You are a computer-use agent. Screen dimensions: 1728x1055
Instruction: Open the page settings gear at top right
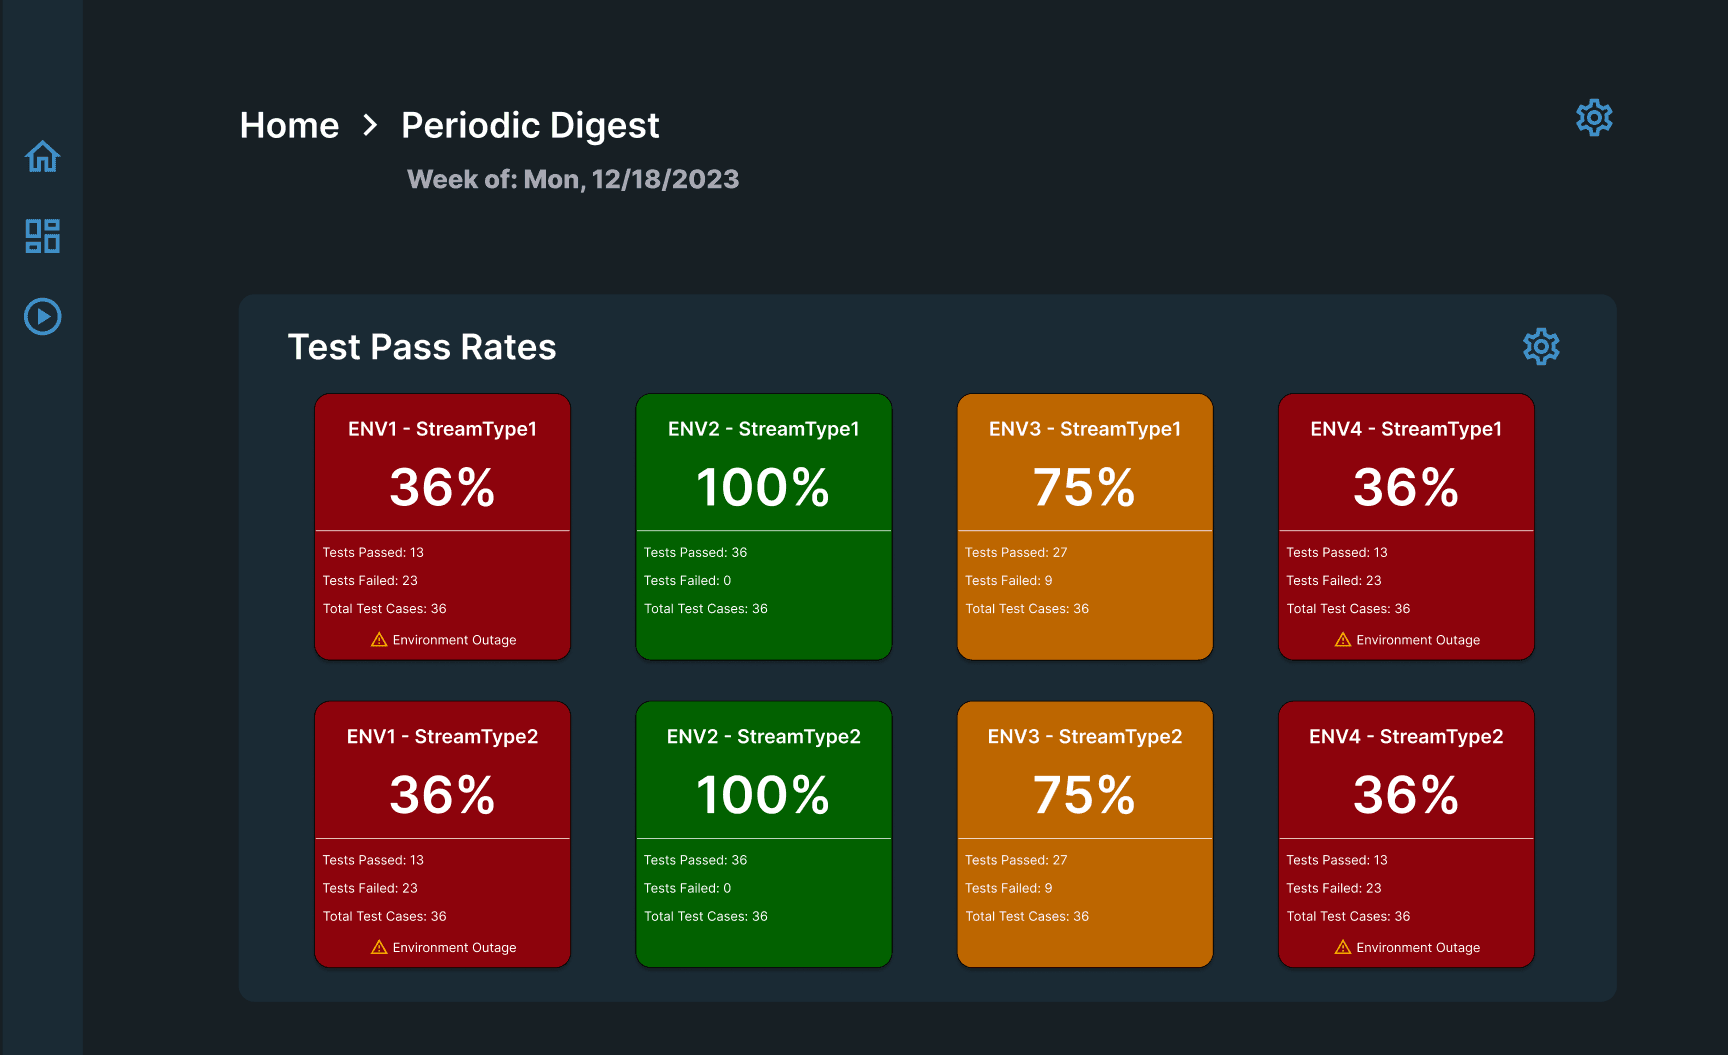(1594, 117)
